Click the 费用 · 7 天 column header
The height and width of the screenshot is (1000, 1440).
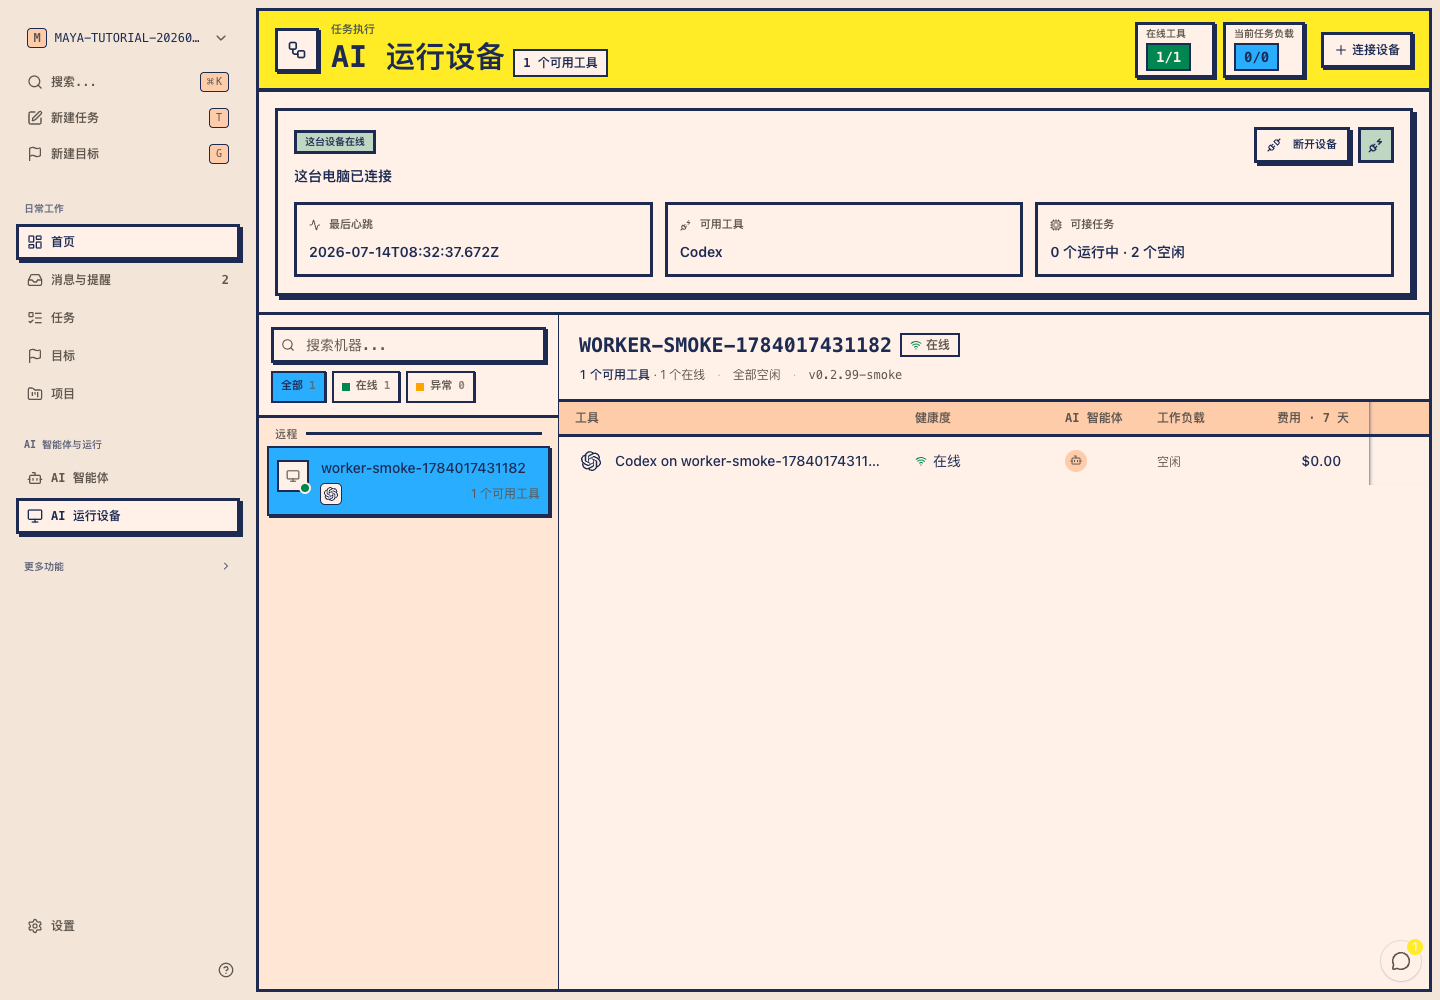click(x=1313, y=418)
